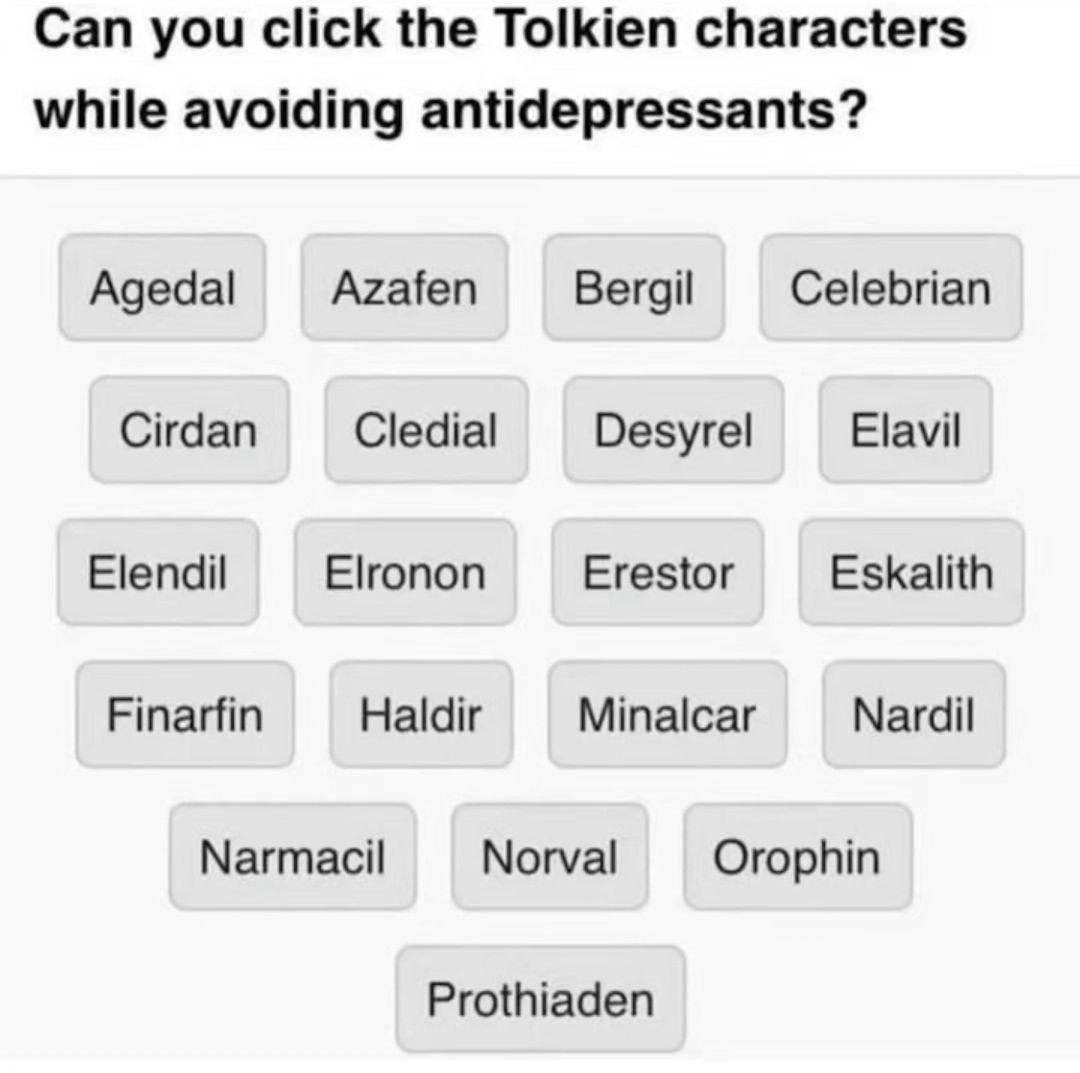
Task: Select the Prothiaden button
Action: 540,999
